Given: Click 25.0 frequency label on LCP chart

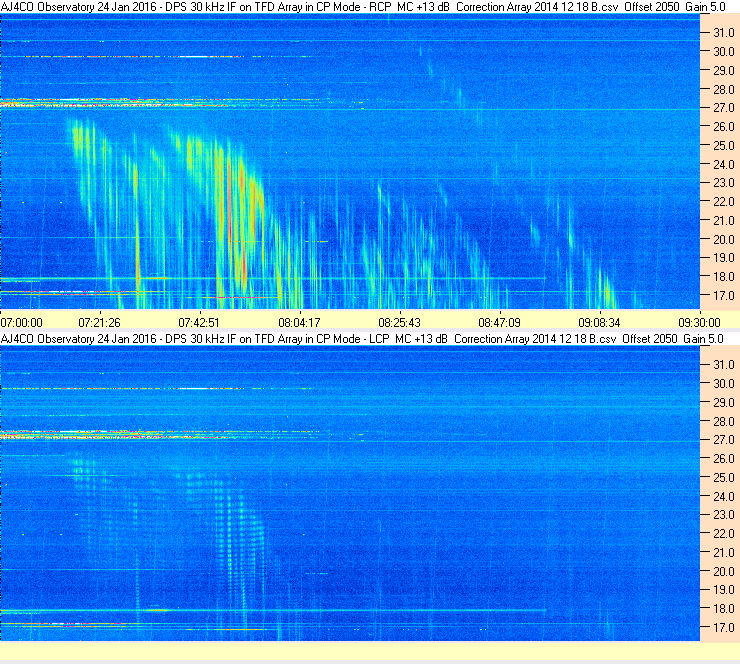Looking at the screenshot, I should 724,478.
